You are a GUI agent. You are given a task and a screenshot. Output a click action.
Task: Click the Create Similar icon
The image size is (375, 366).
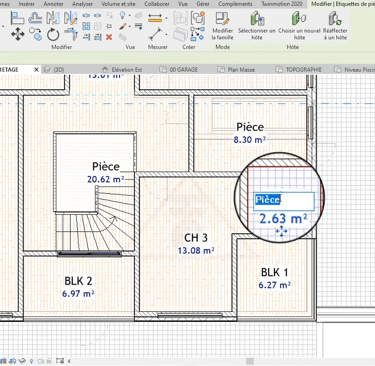pos(198,34)
